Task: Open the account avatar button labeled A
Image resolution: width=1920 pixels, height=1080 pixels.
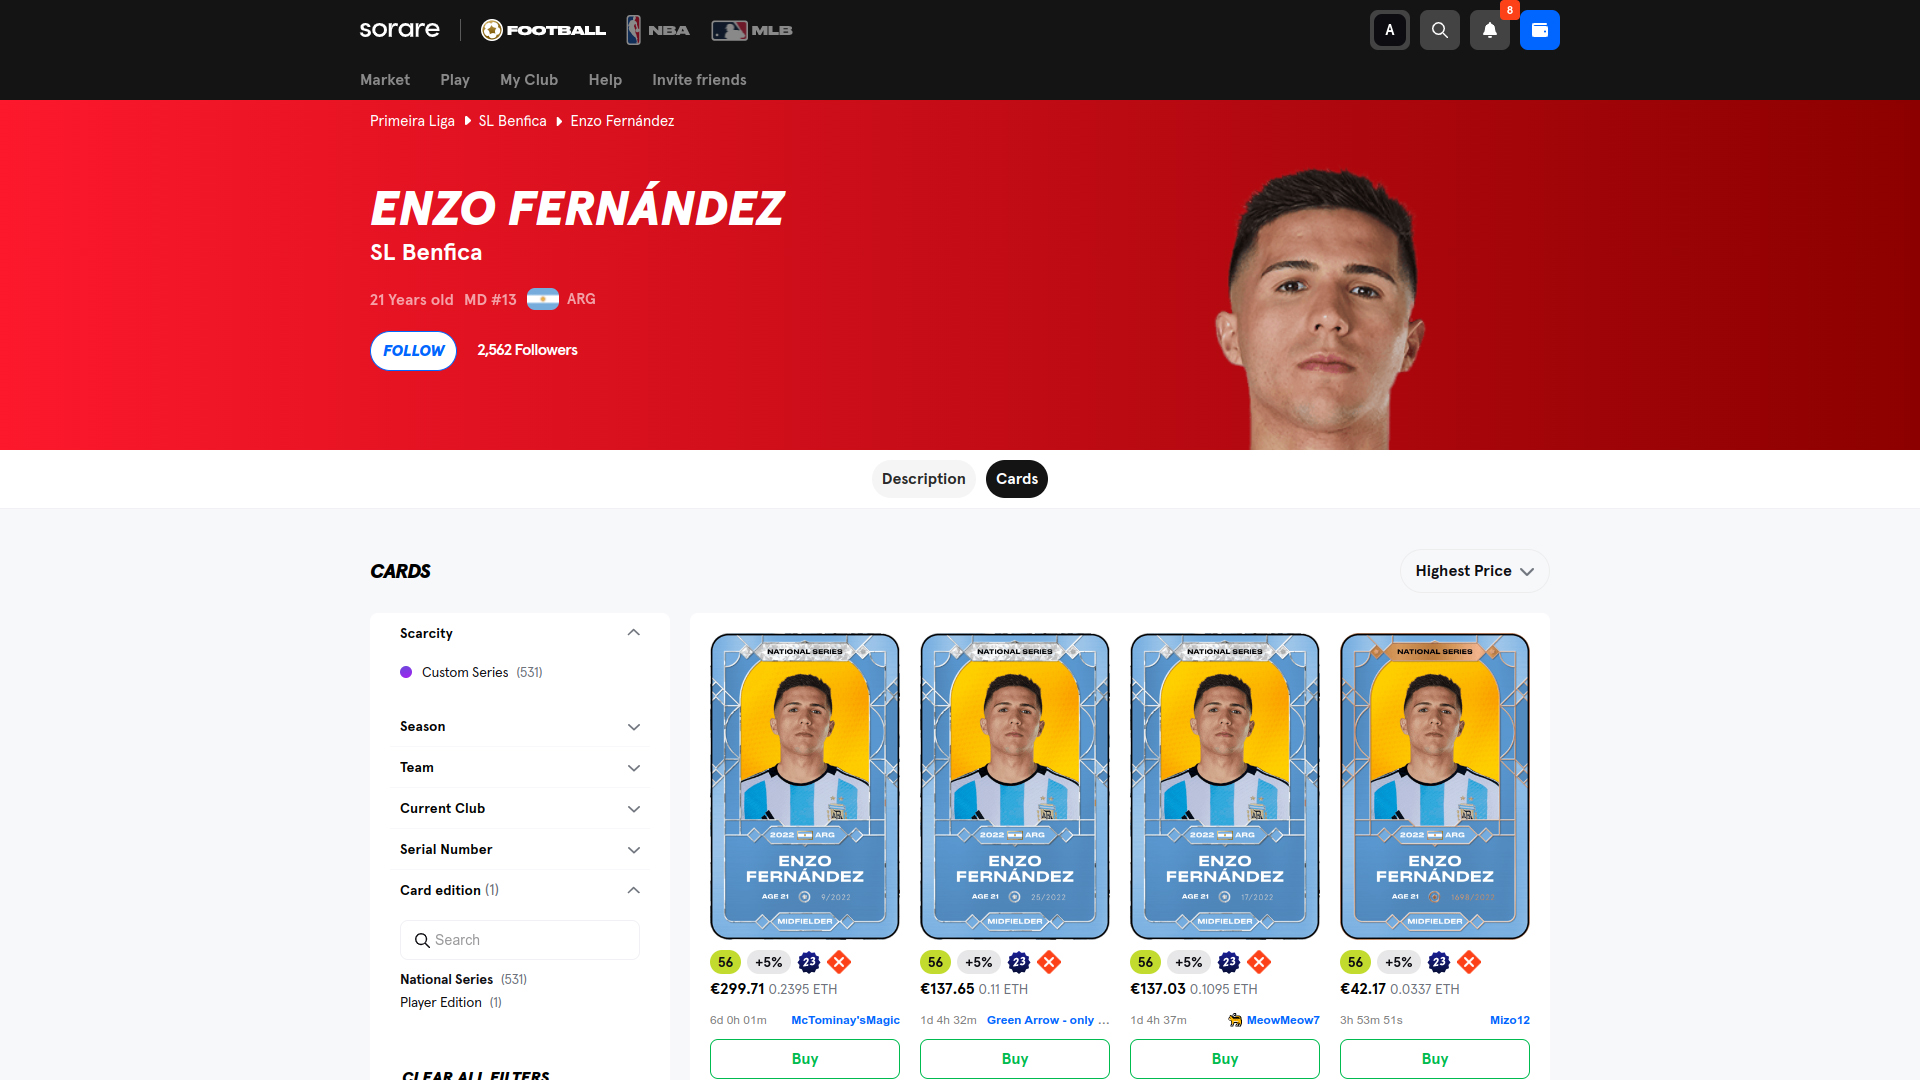Action: click(x=1389, y=30)
